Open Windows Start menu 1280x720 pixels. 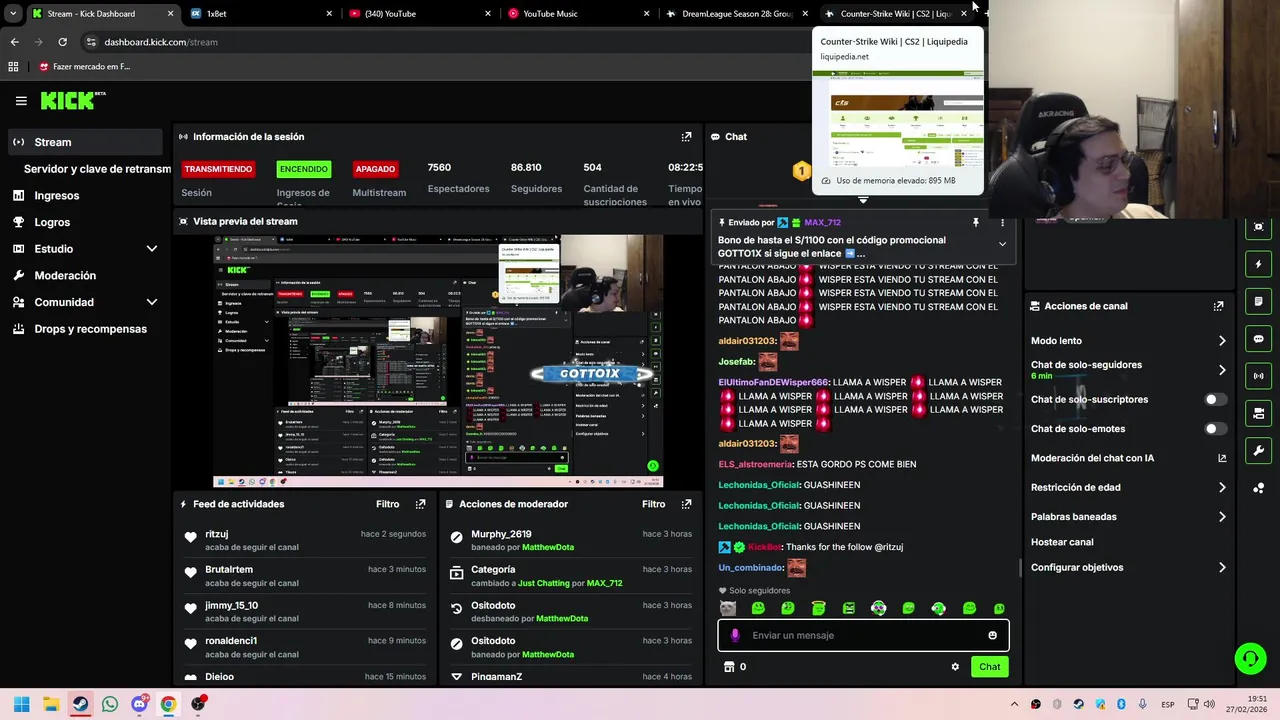click(22, 704)
